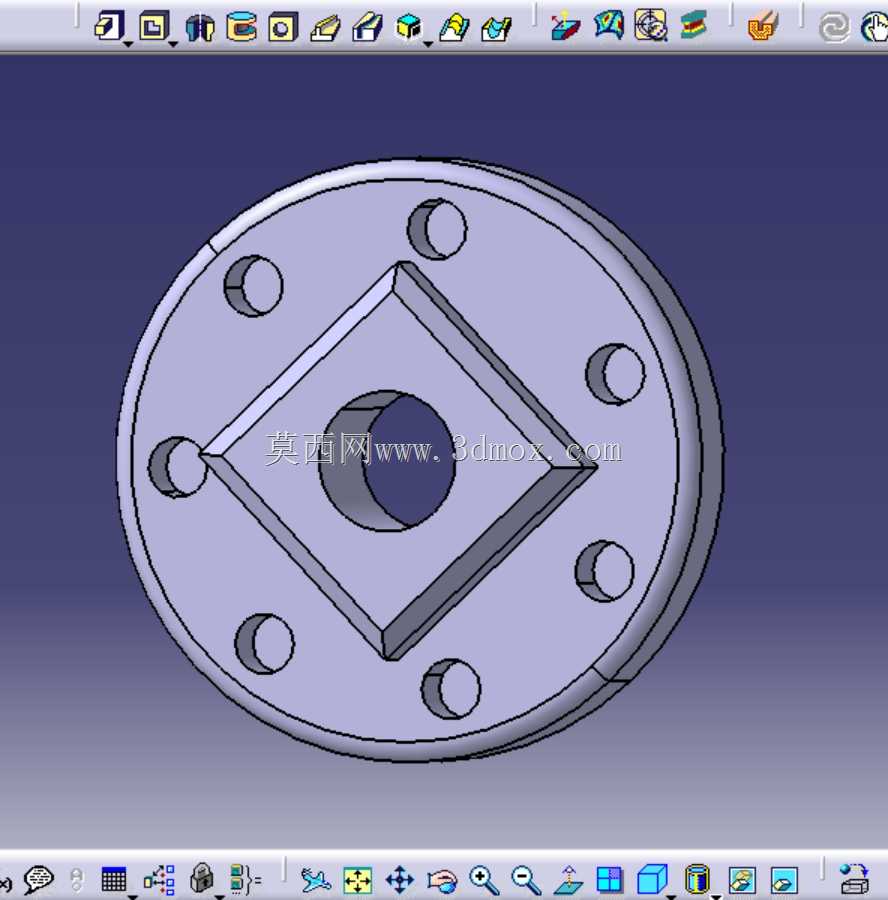Screen dimensions: 888x900
Task: Select the Rib tool
Action: click(x=325, y=28)
